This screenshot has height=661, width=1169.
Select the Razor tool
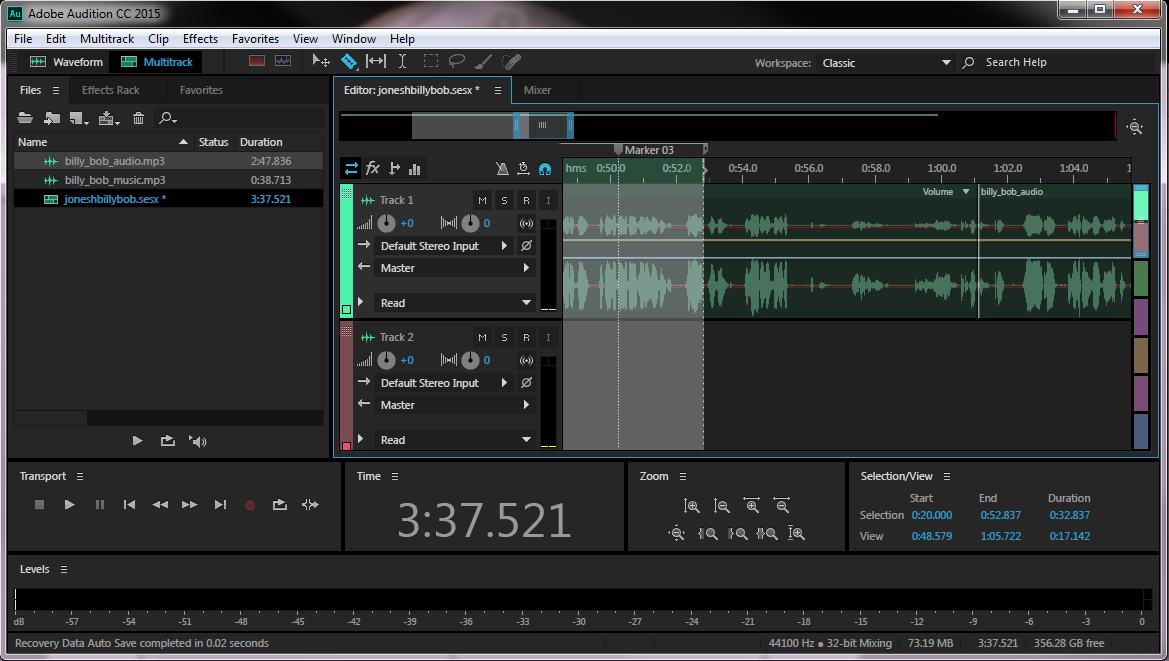coord(348,61)
